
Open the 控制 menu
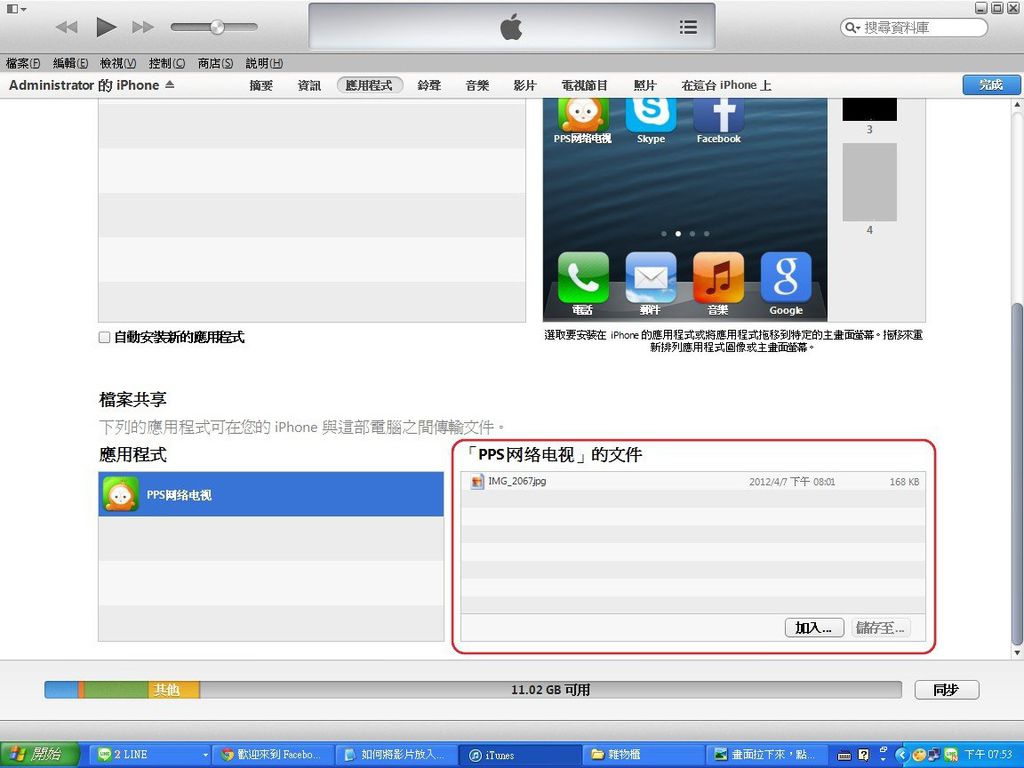click(x=167, y=63)
